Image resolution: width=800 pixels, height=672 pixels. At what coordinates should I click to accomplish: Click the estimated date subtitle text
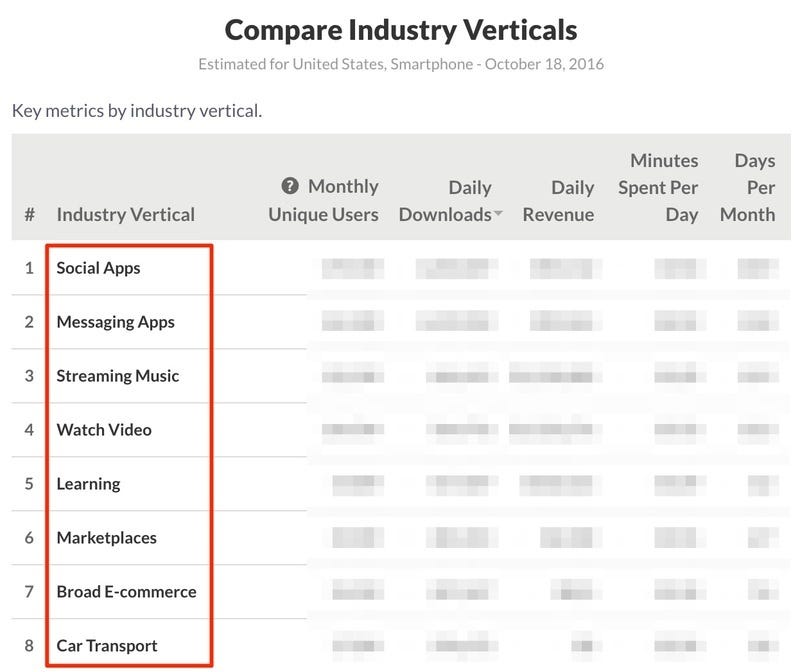tap(400, 65)
